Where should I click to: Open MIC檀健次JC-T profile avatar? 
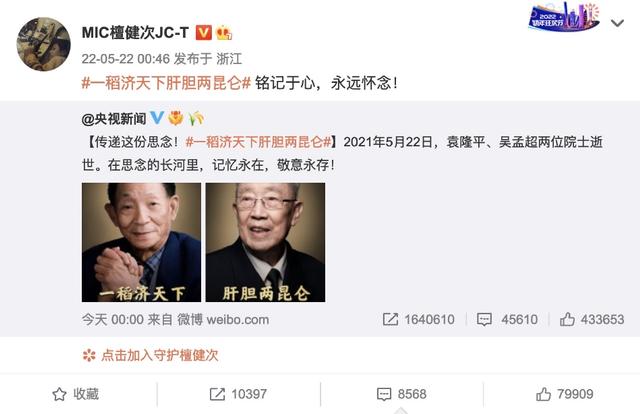pyautogui.click(x=43, y=44)
